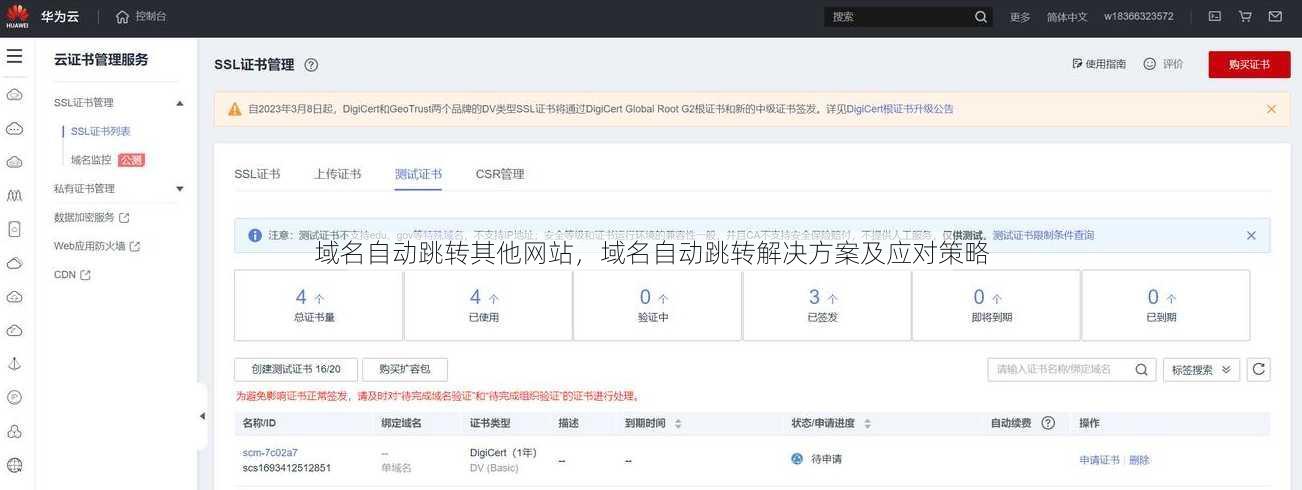
Task: Click the M-shaped icon in left rail
Action: pyautogui.click(x=14, y=195)
